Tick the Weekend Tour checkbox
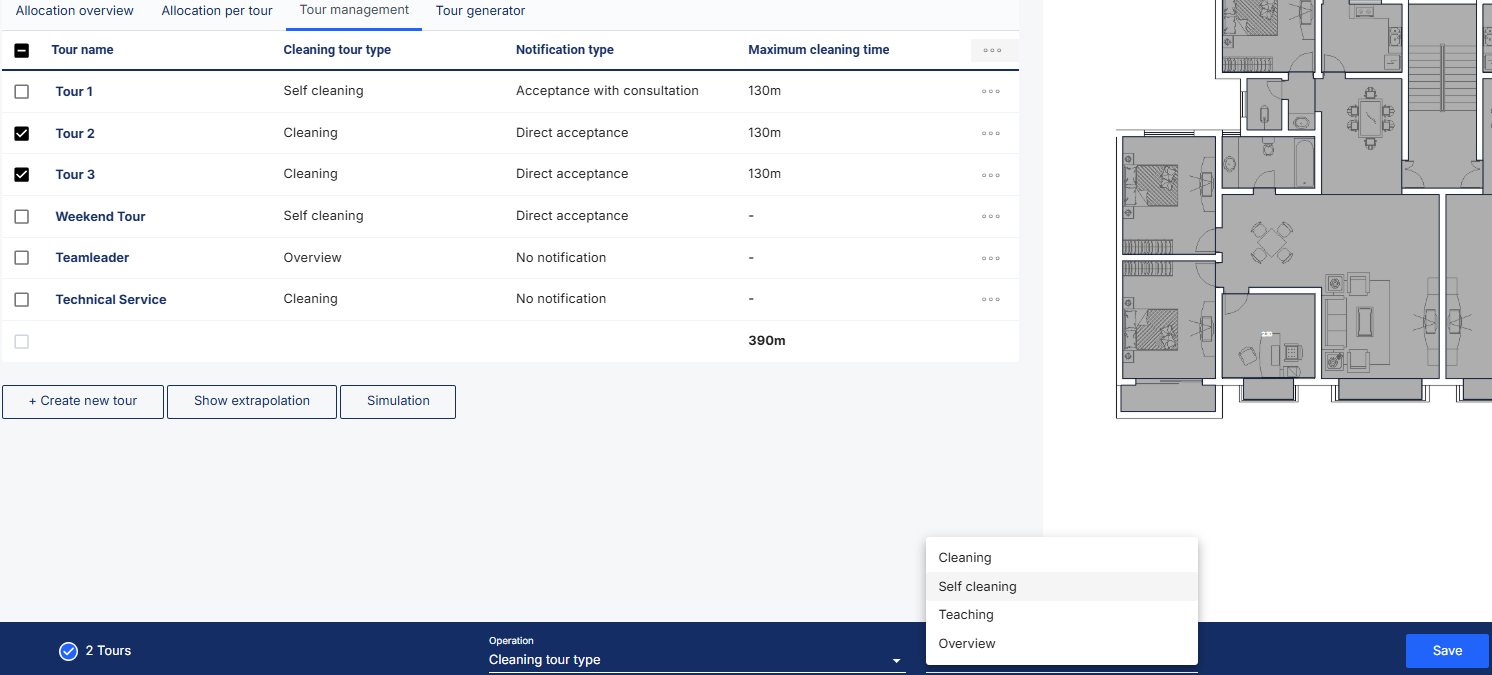This screenshot has width=1492, height=675. coord(22,217)
